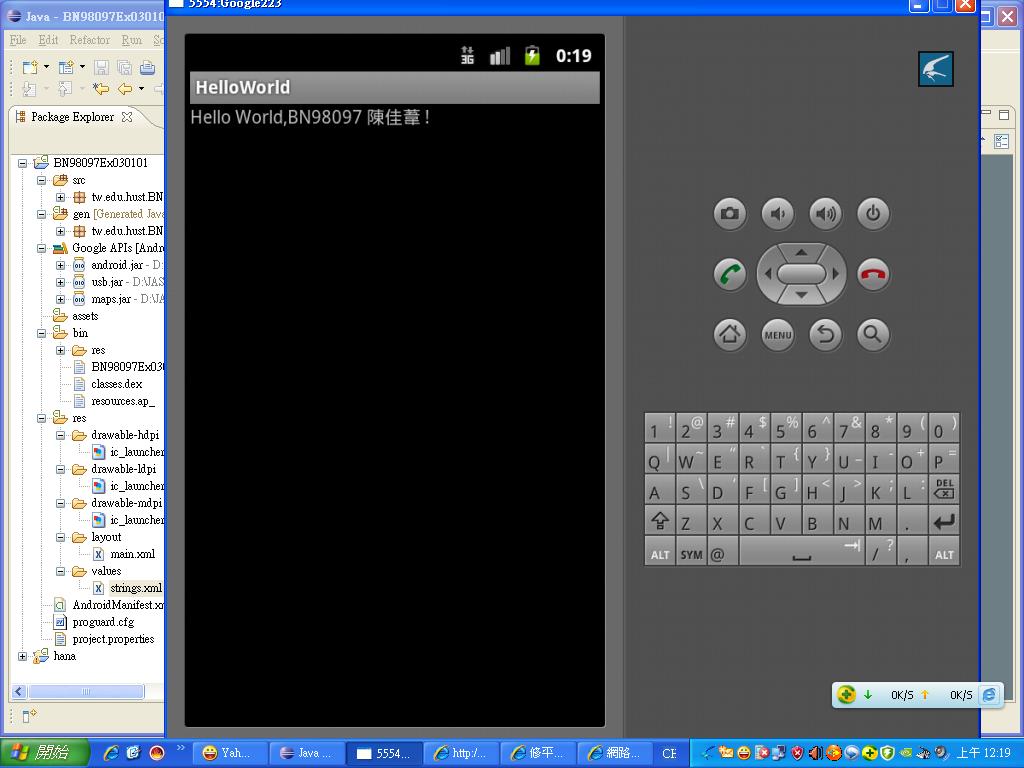Collapse the BN98097Ex030101 project node

pos(23,163)
